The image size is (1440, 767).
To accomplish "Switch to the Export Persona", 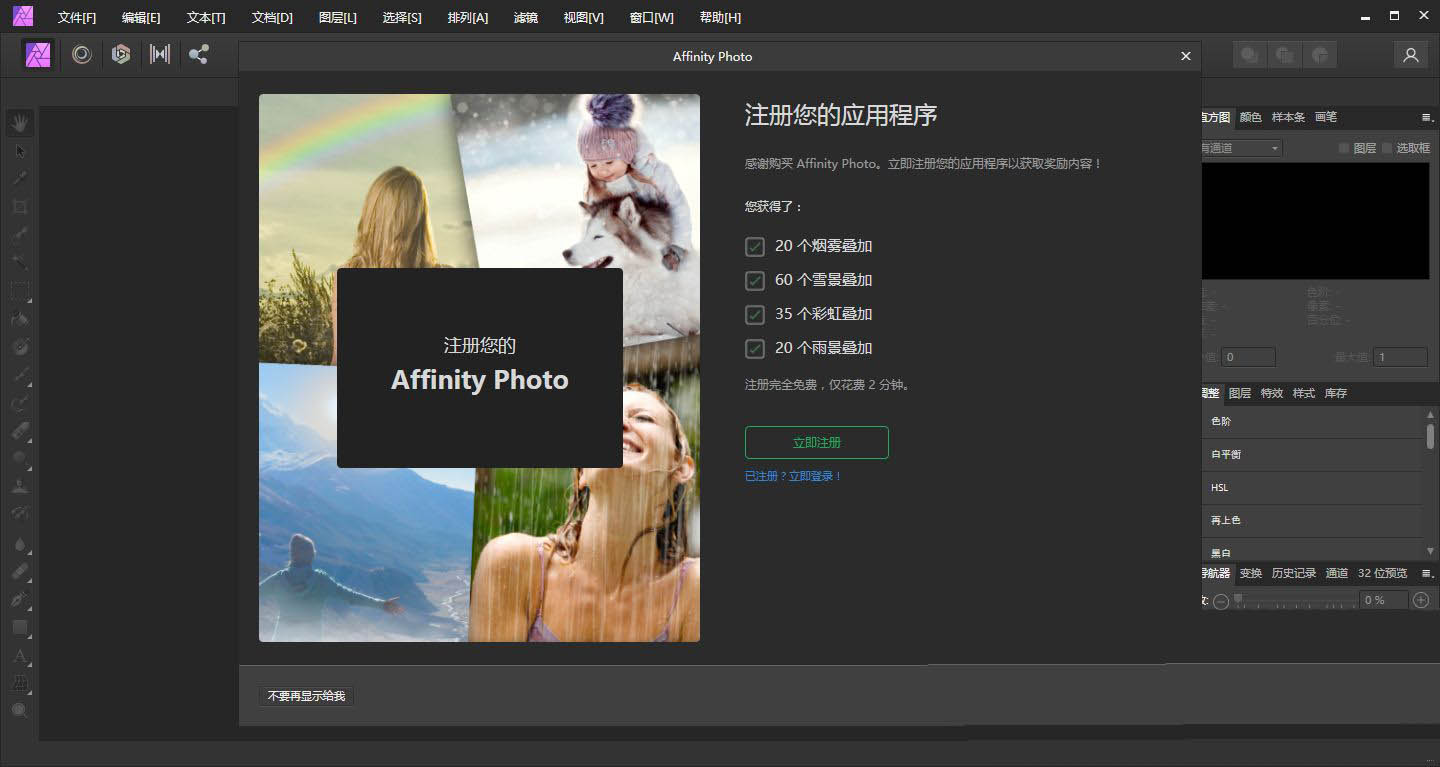I will click(199, 55).
